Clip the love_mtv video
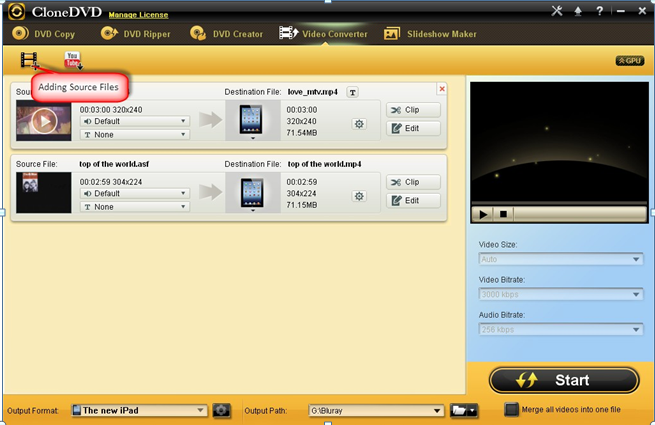Screen dimensions: 655x425 [x=413, y=110]
